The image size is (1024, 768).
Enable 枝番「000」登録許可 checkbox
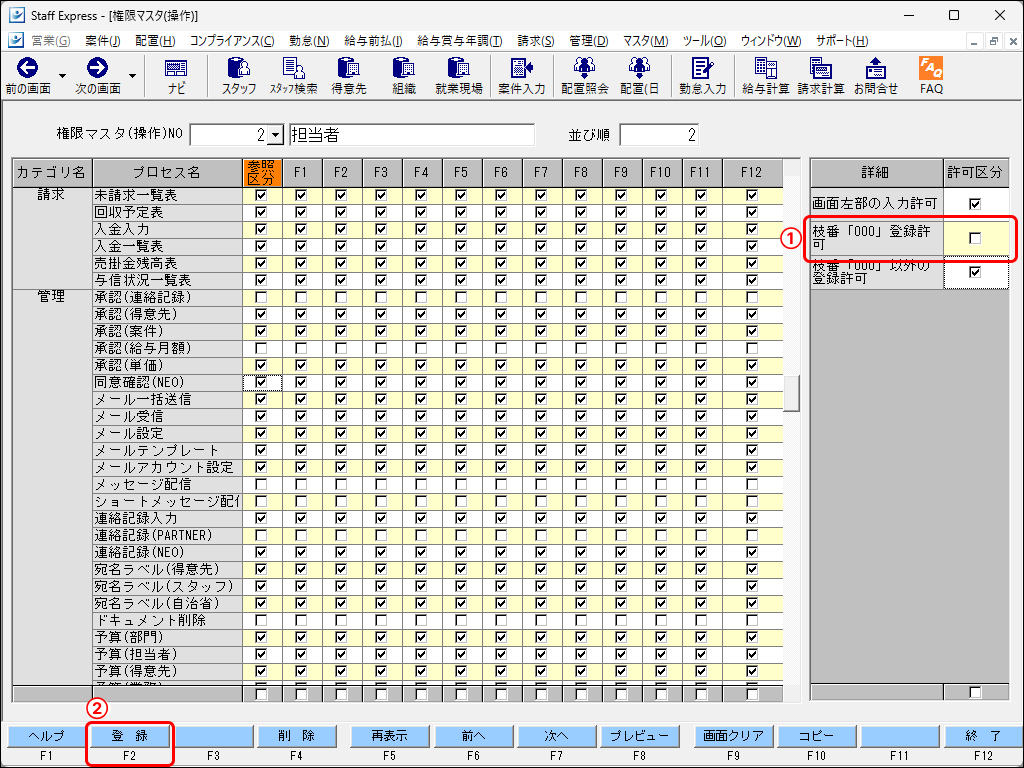pyautogui.click(x=974, y=238)
